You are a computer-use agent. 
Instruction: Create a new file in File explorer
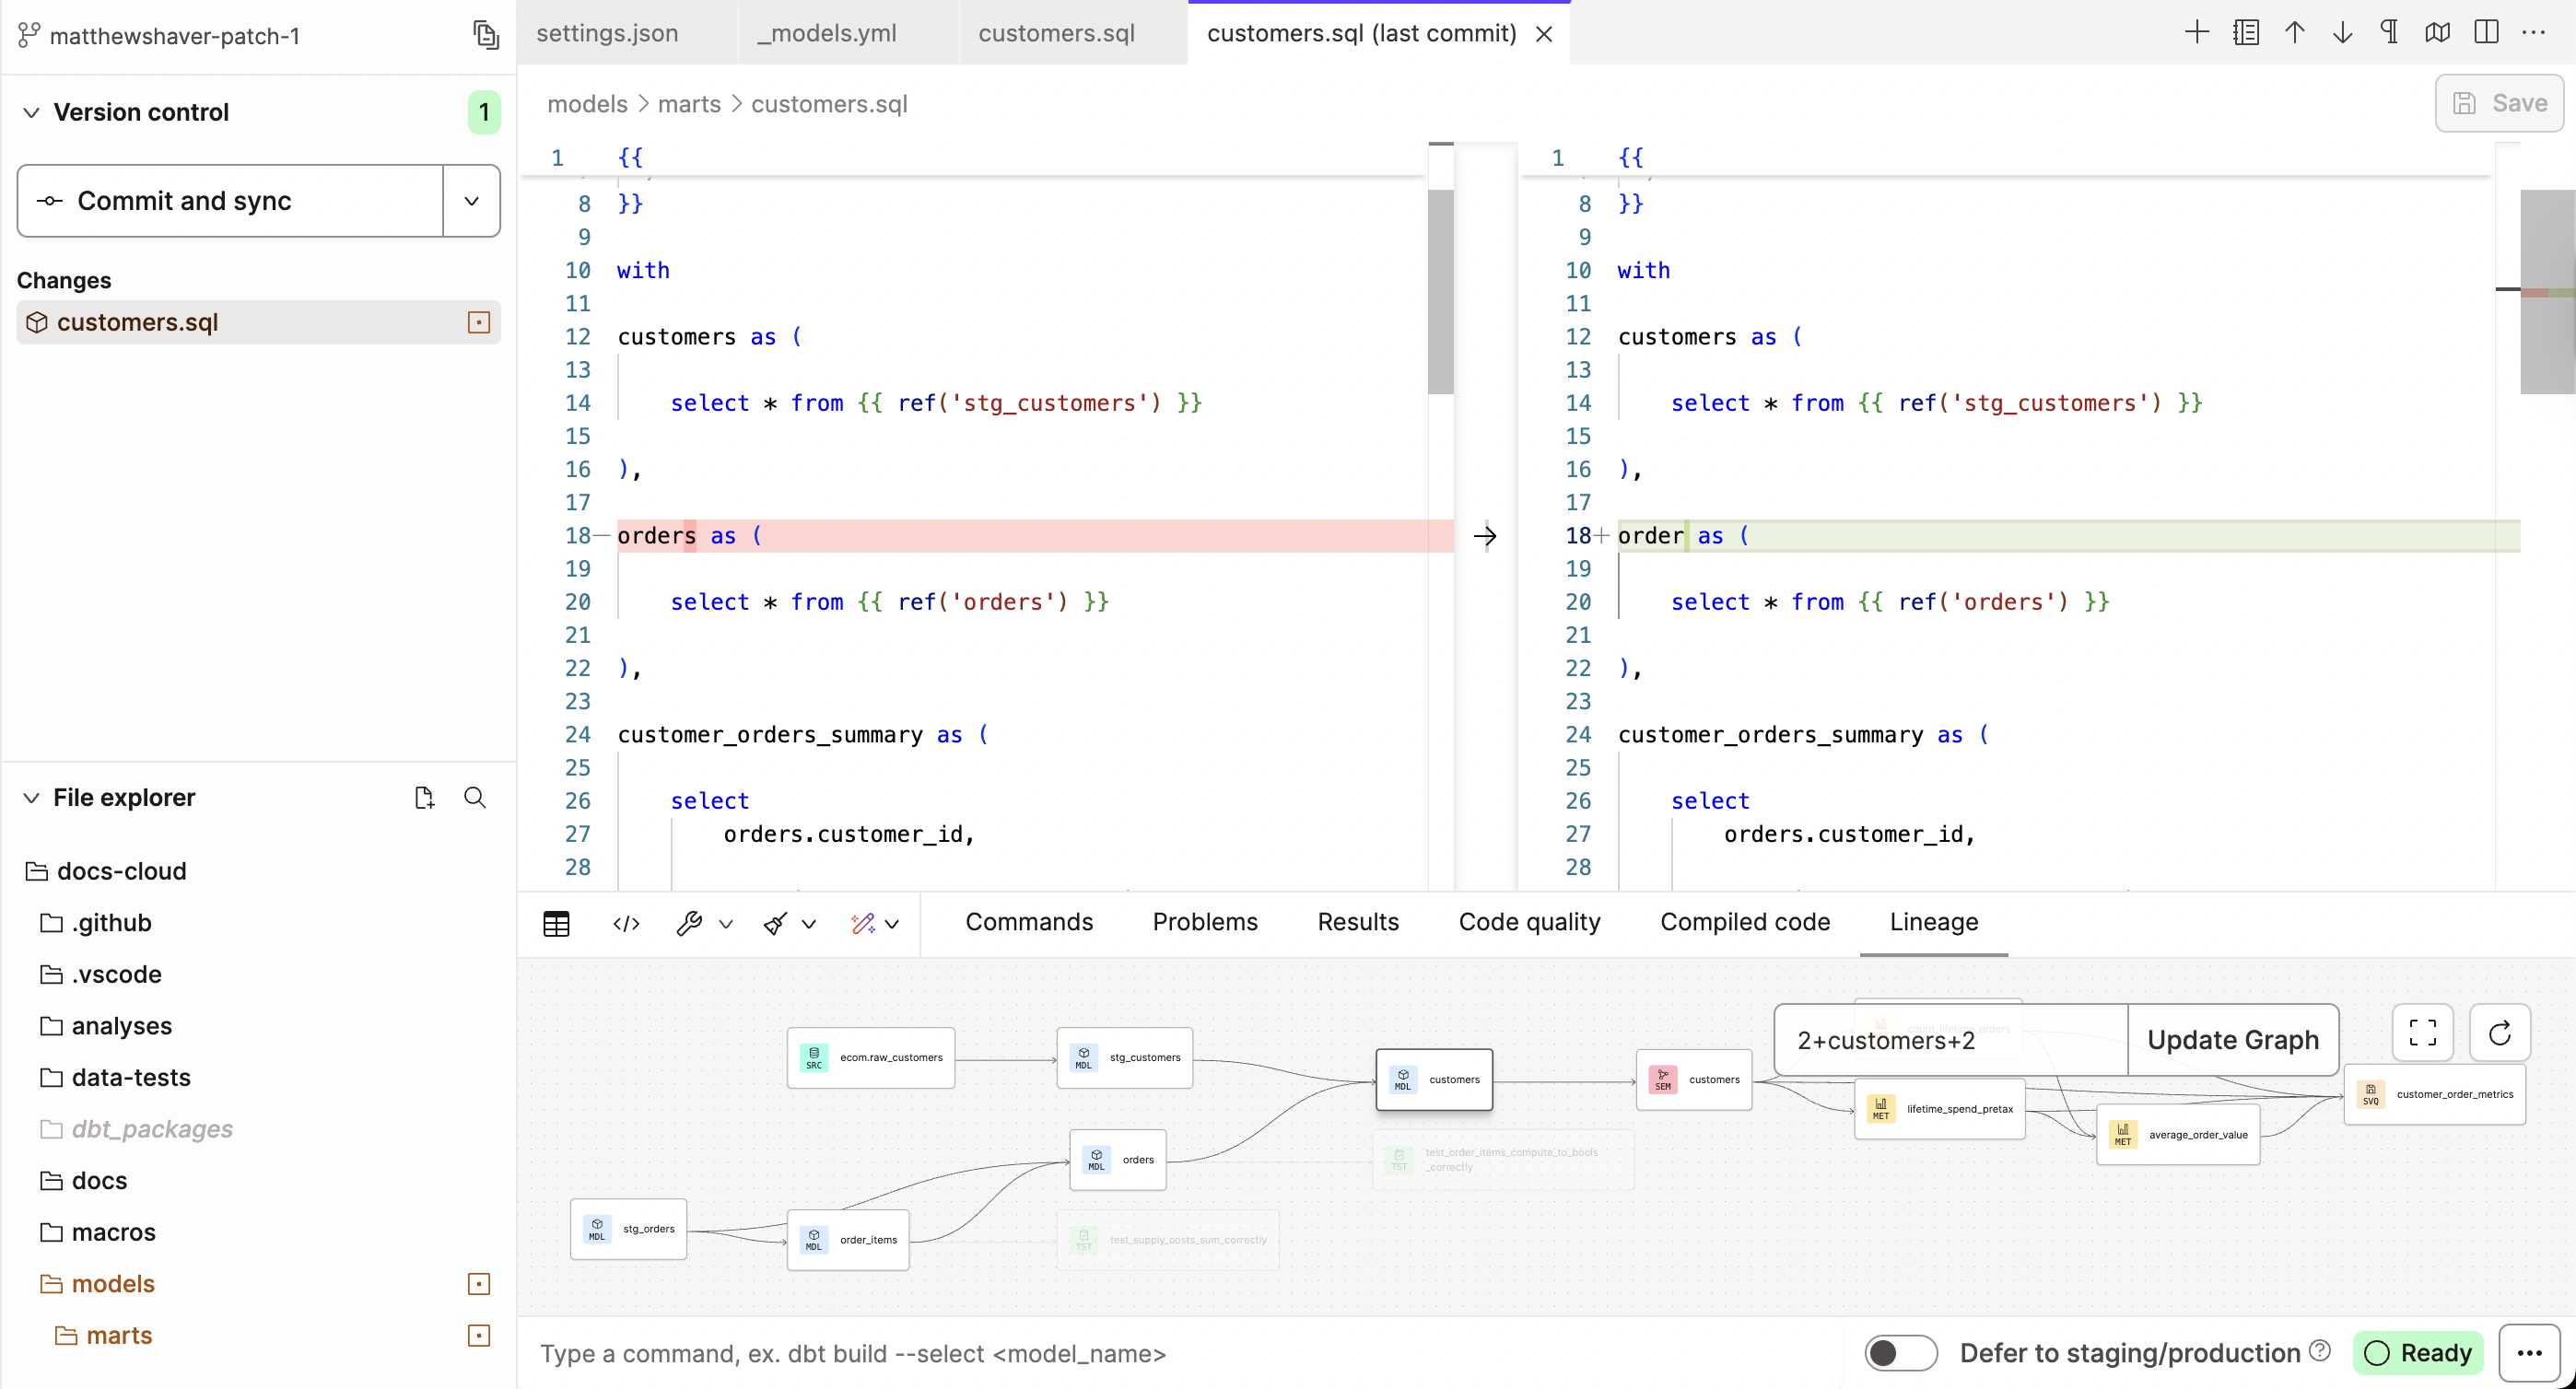424,797
